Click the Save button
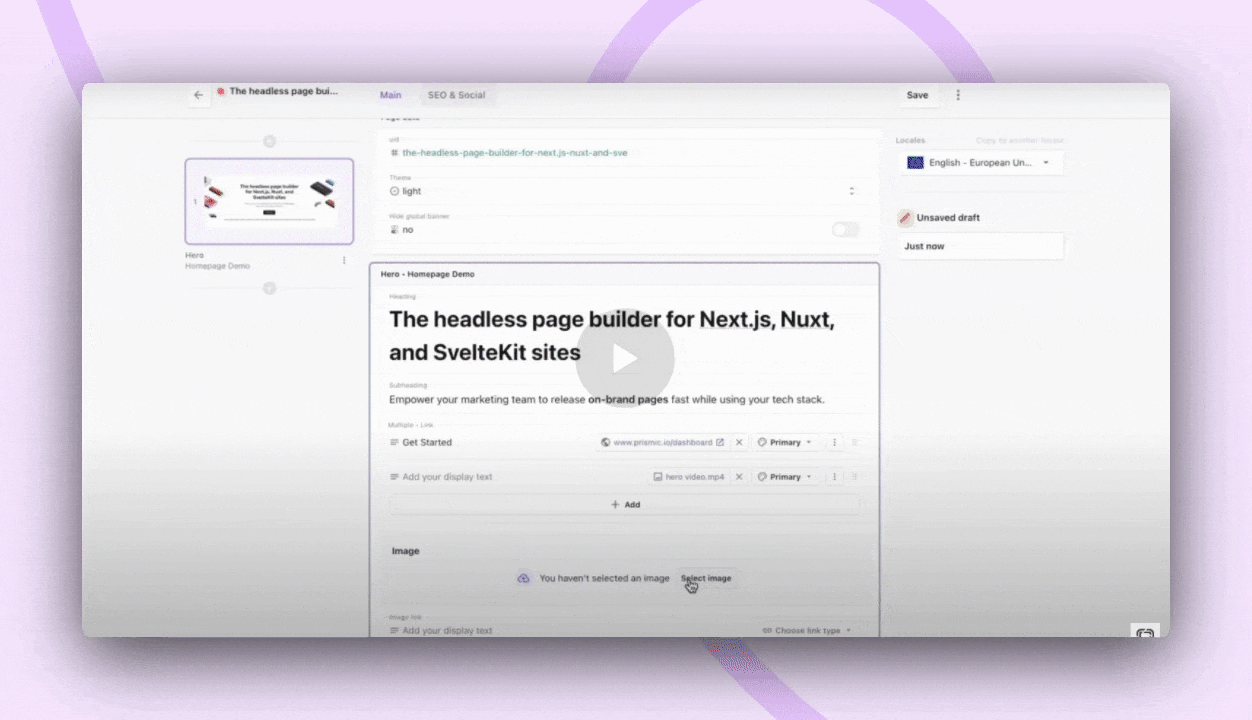This screenshot has height=720, width=1252. (x=916, y=94)
